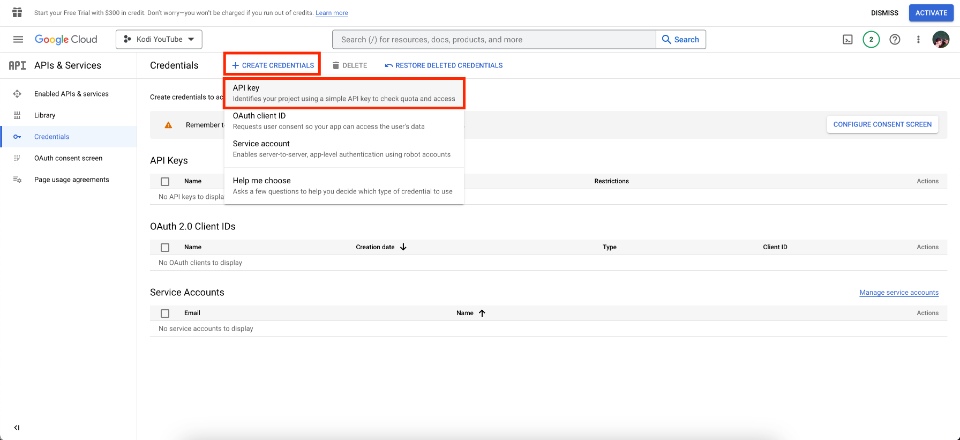
Task: Choose Service account option
Action: tap(344, 149)
